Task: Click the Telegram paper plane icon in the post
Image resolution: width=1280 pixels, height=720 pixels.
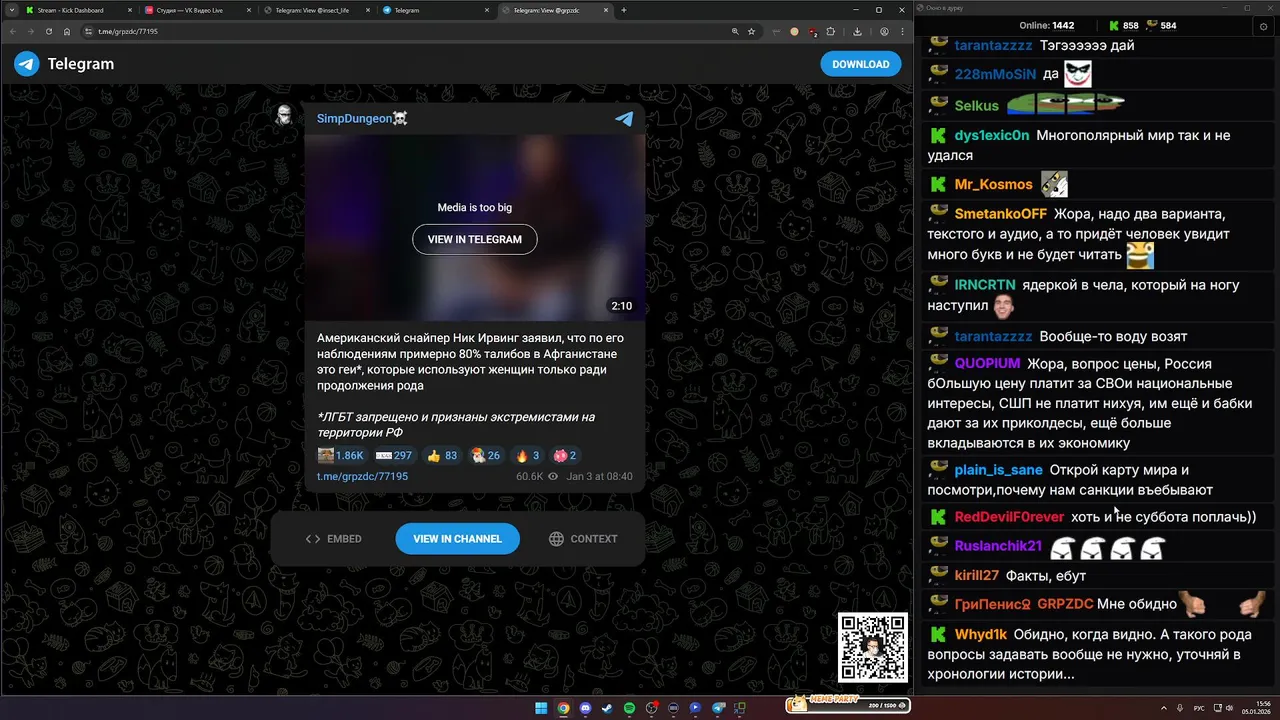Action: pos(624,119)
